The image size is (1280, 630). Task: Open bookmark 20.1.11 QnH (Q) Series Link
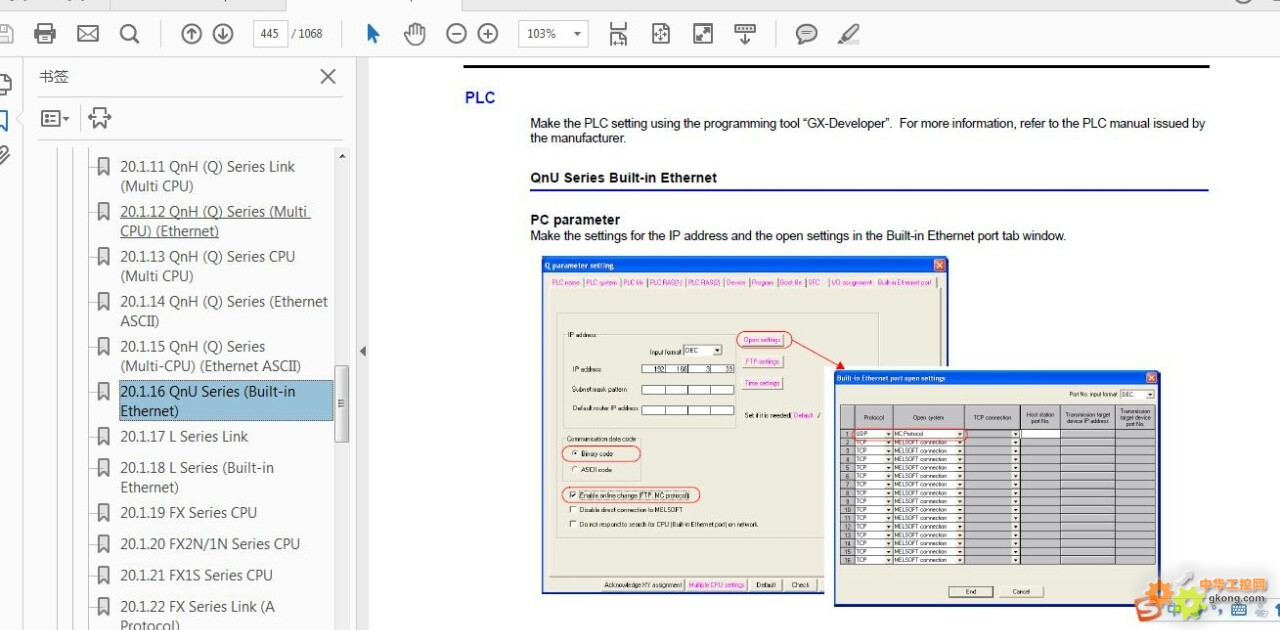tap(207, 176)
